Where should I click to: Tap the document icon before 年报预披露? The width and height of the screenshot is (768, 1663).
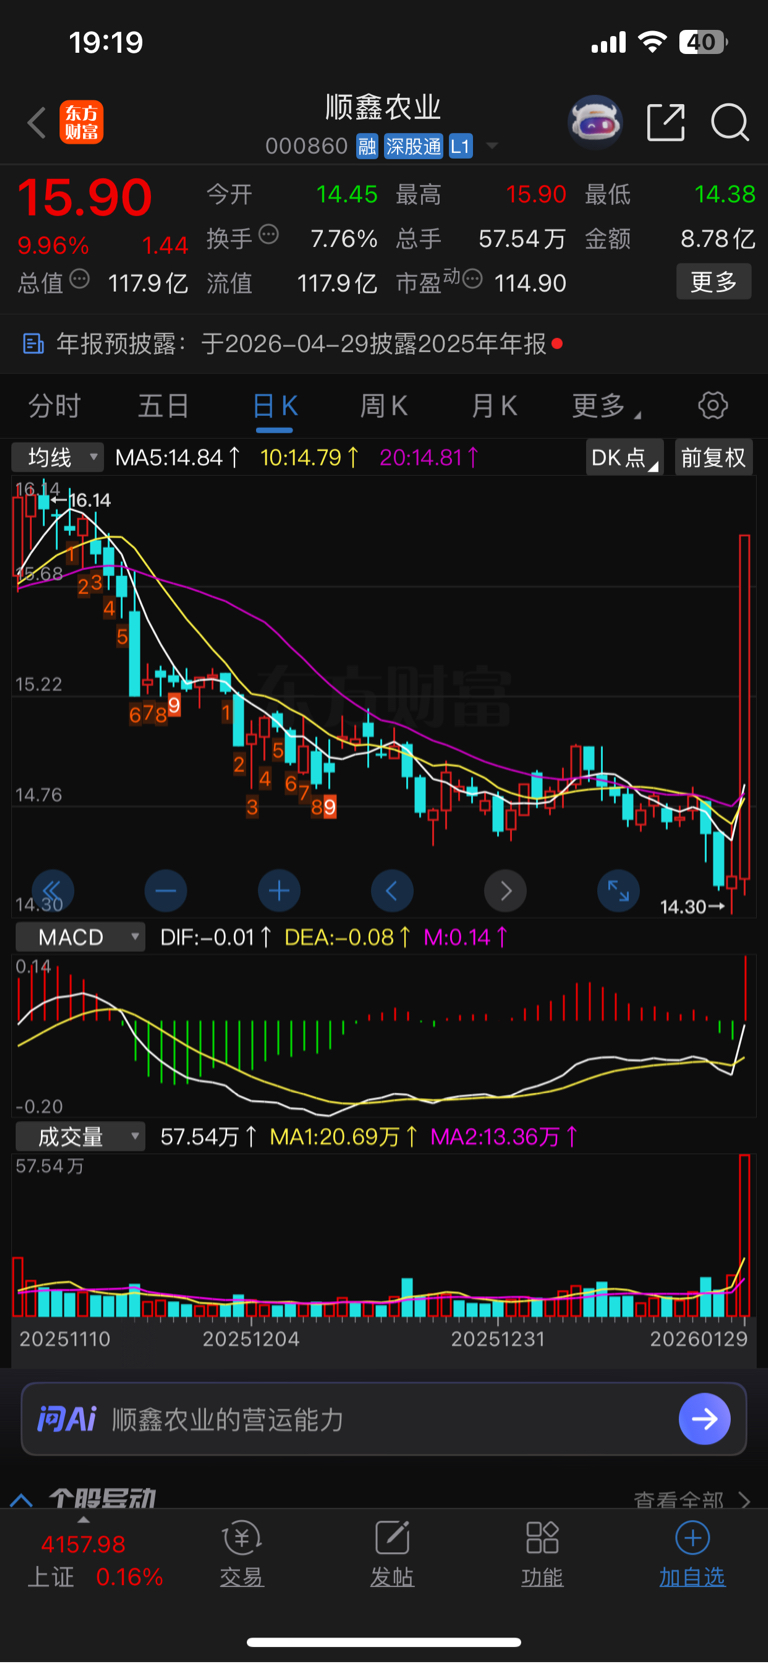click(x=33, y=344)
